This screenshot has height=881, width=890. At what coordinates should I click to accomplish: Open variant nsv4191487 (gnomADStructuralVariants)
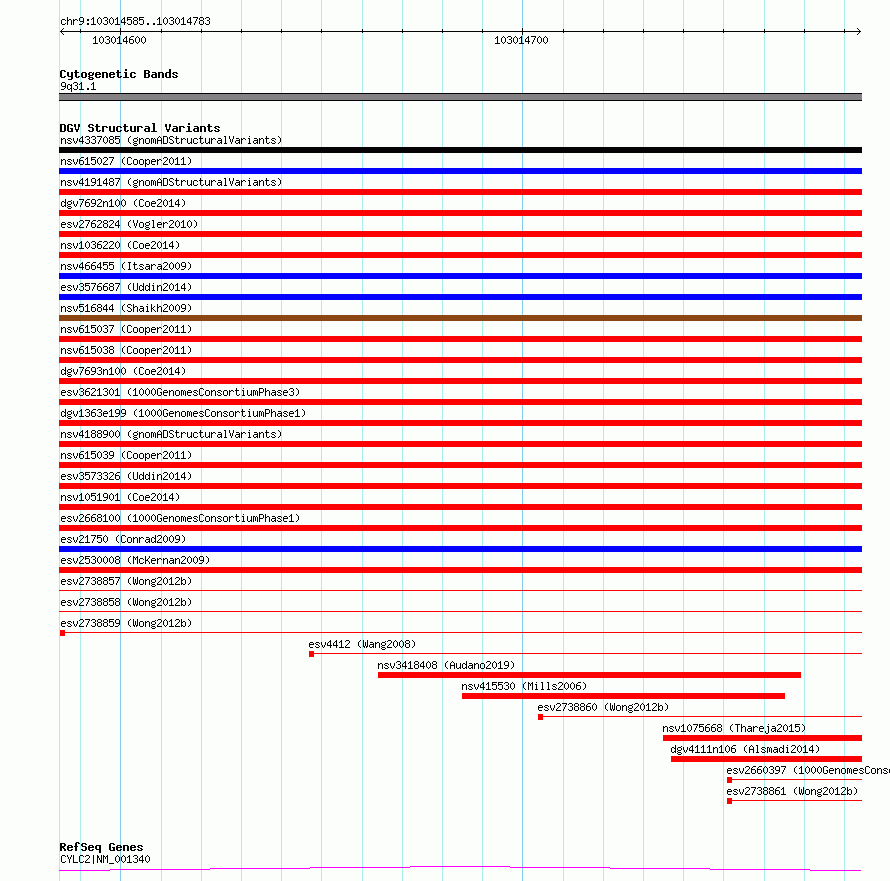[171, 182]
